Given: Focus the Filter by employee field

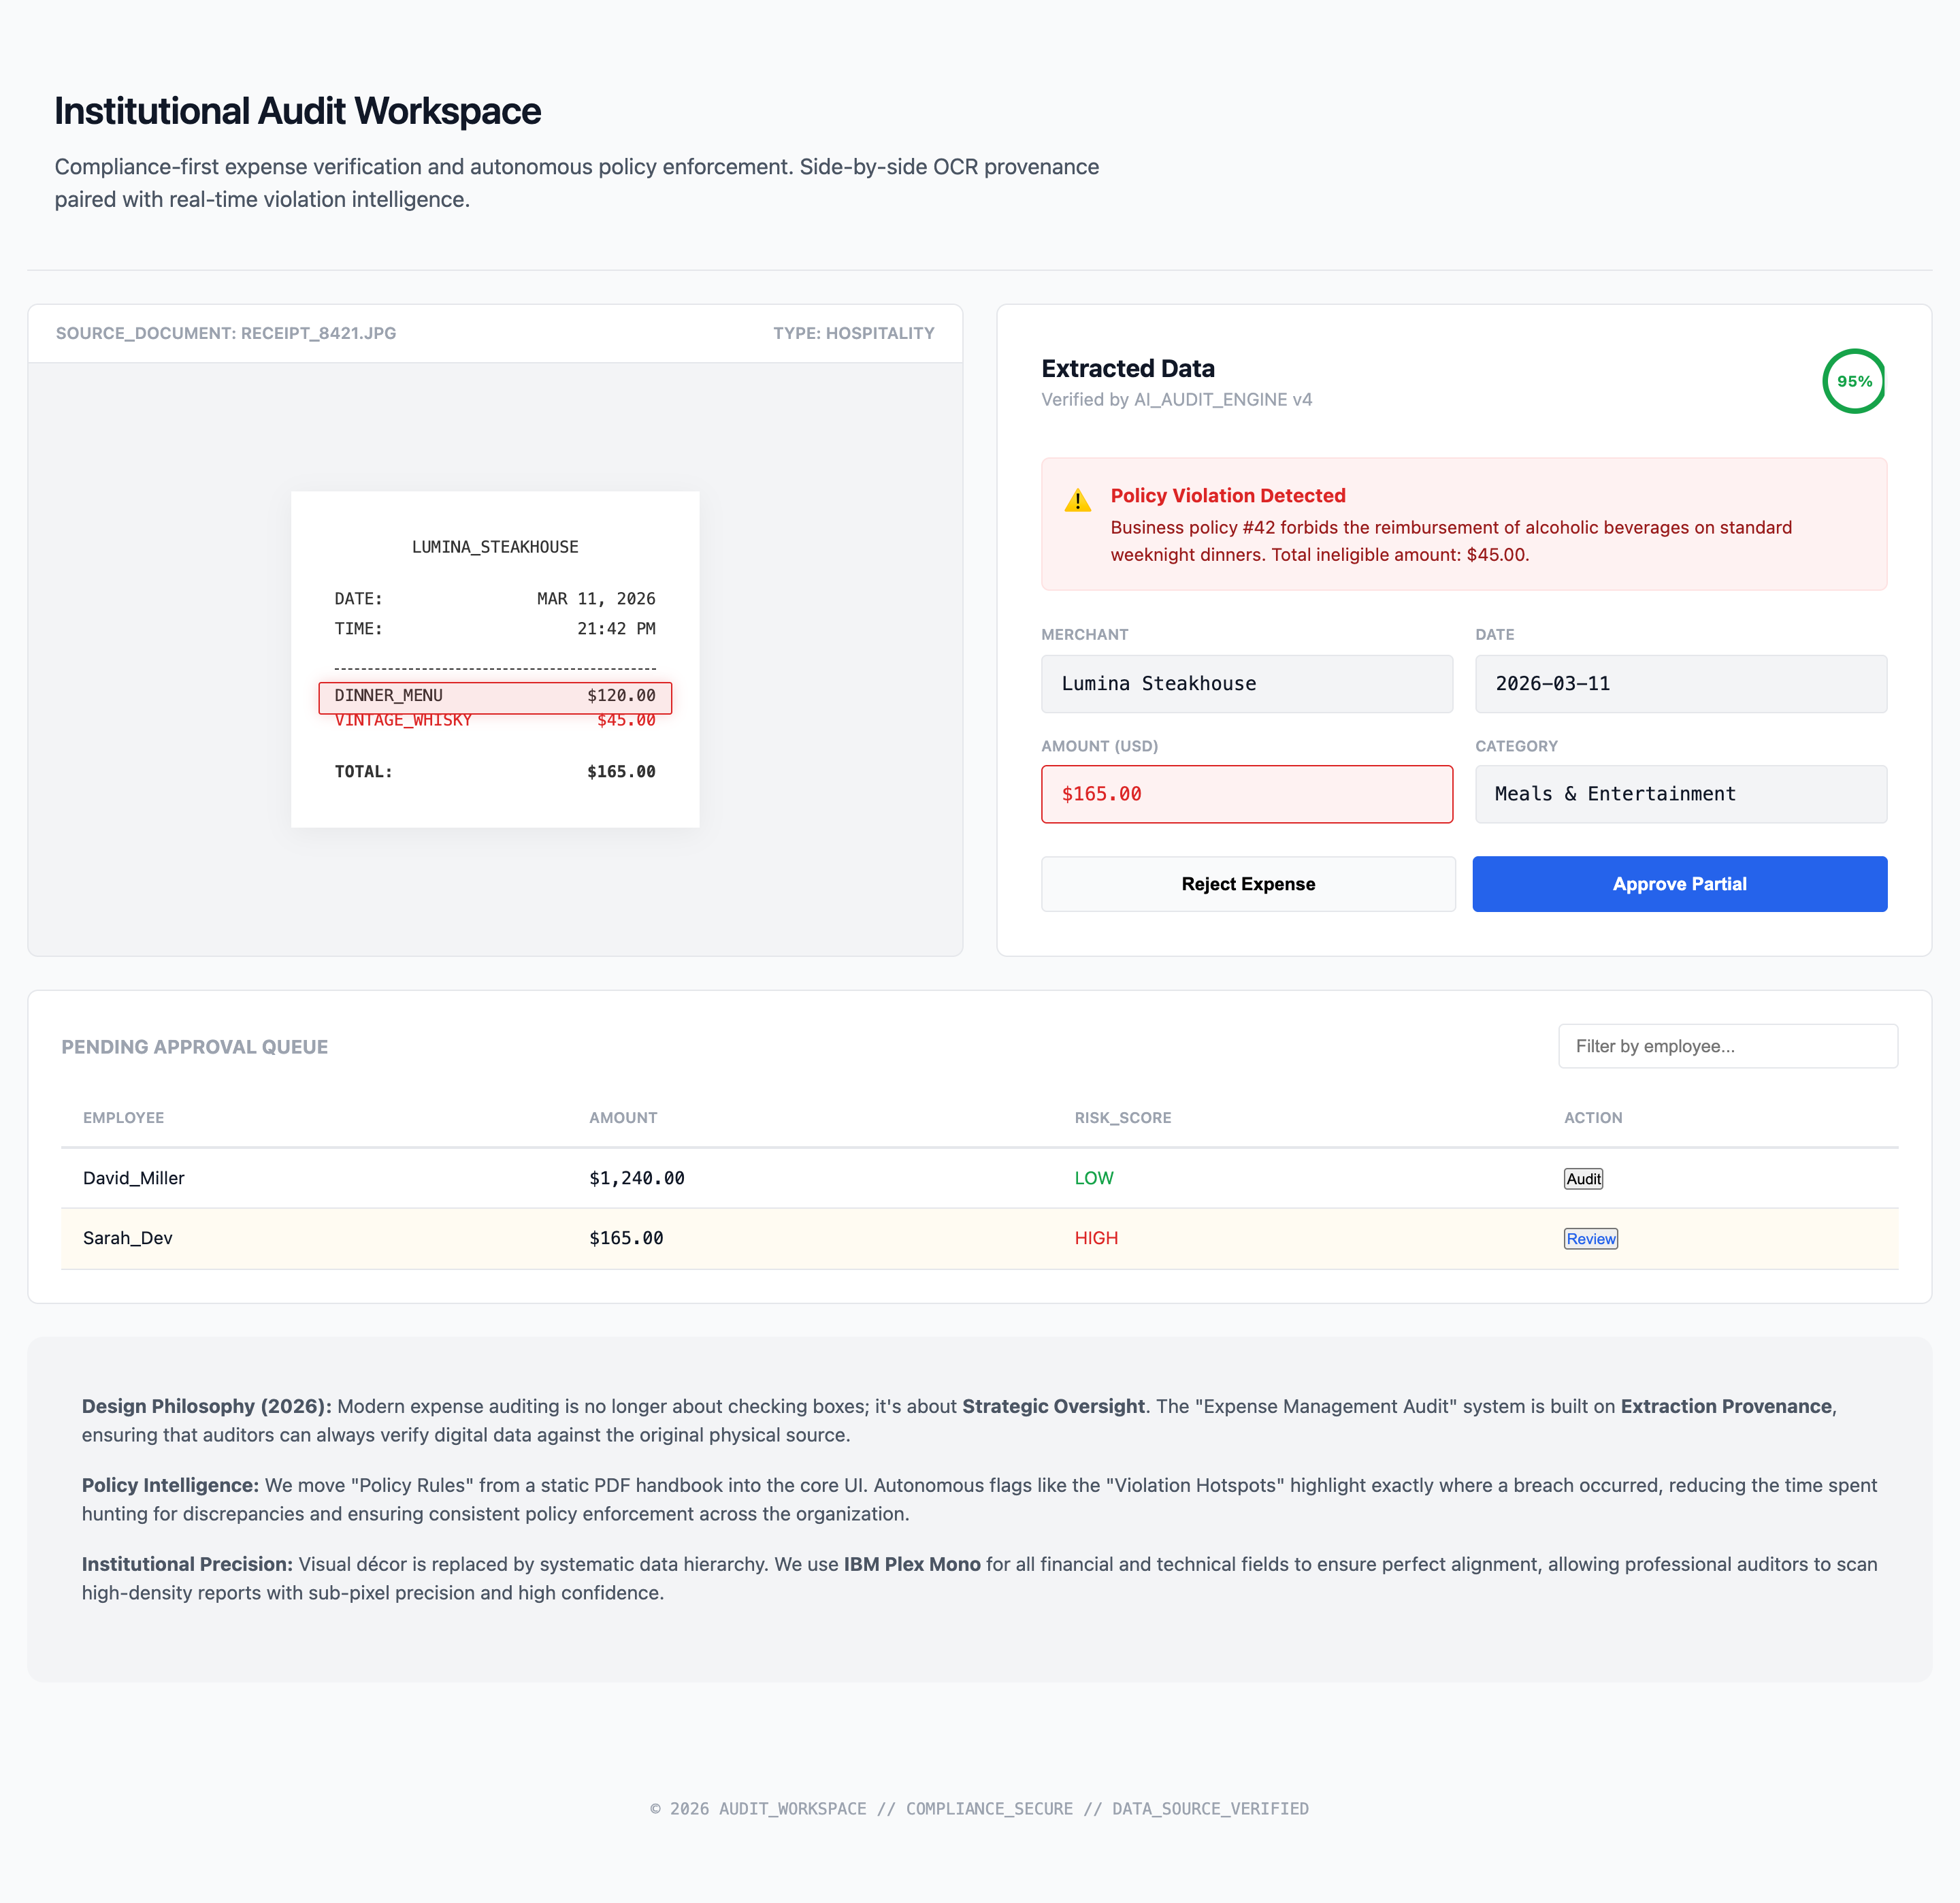Looking at the screenshot, I should pyautogui.click(x=1727, y=1046).
